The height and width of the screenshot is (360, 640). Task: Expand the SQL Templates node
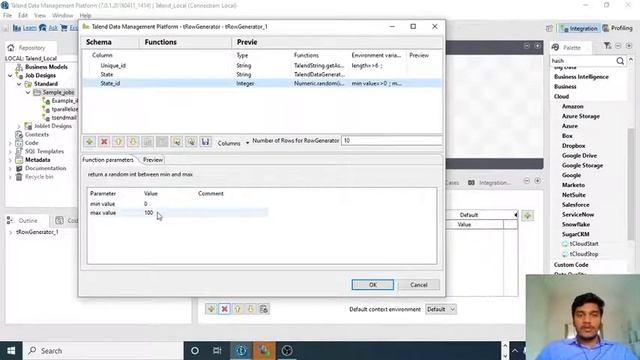(x=10, y=151)
